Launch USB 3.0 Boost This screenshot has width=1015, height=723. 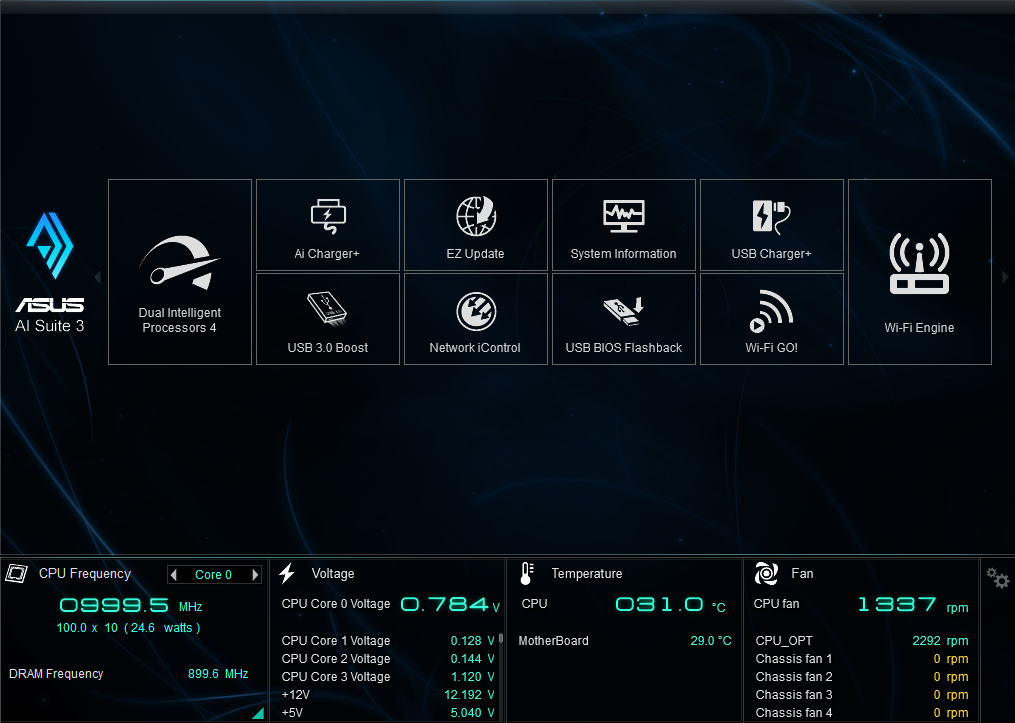pos(327,319)
